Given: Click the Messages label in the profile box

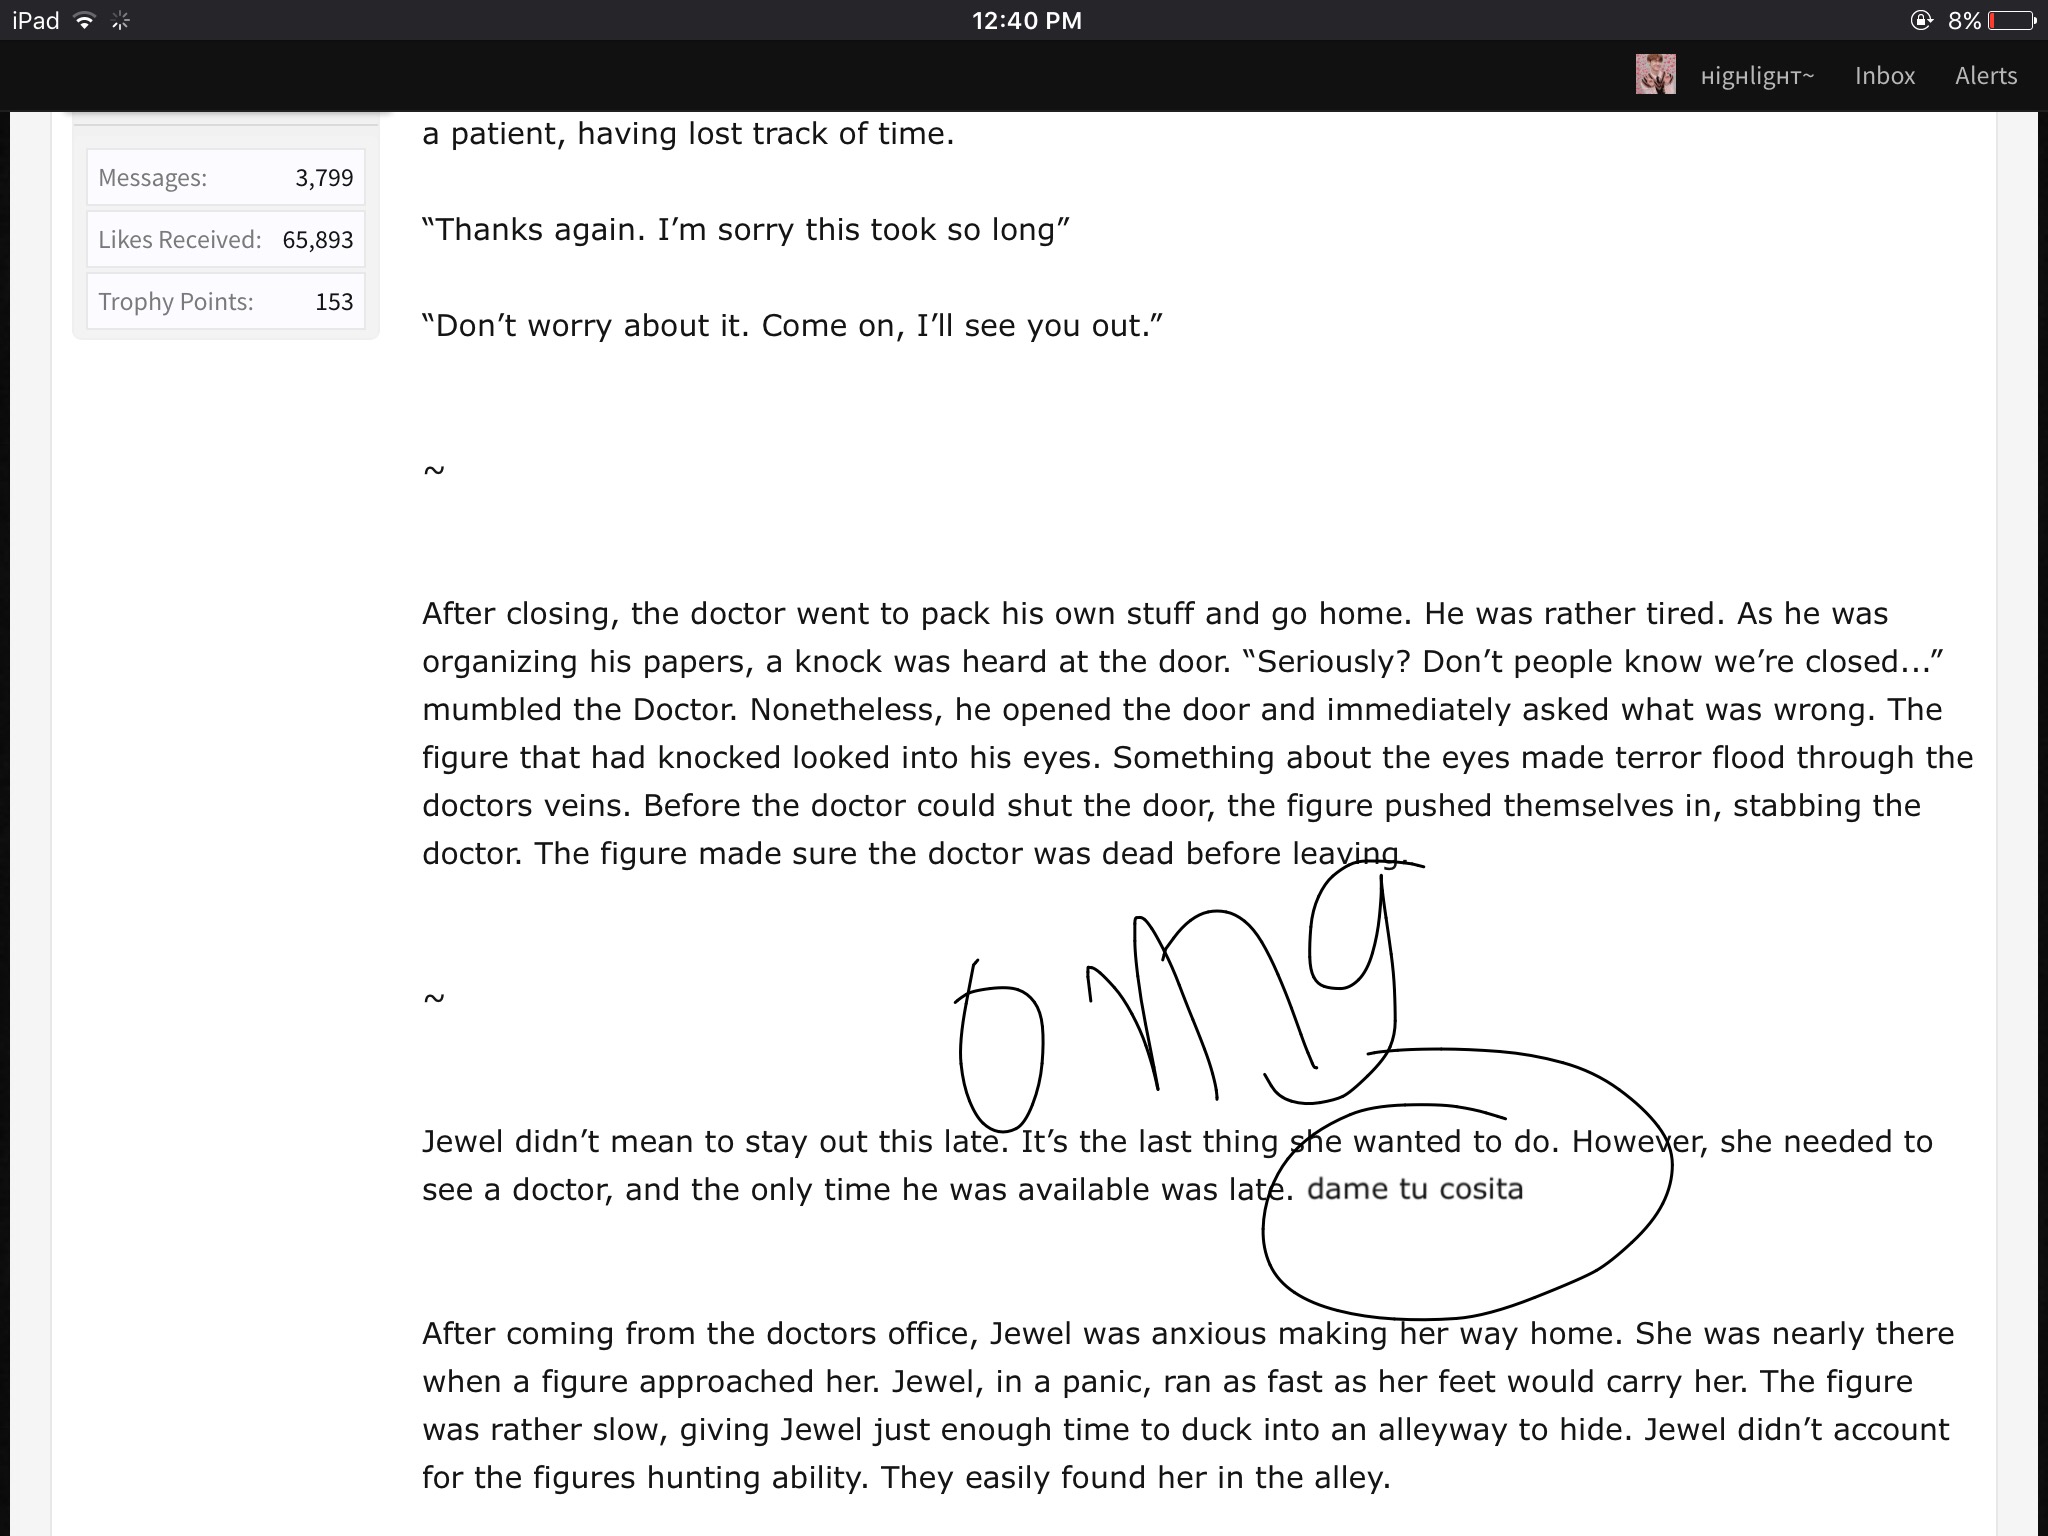Looking at the screenshot, I should click(153, 178).
